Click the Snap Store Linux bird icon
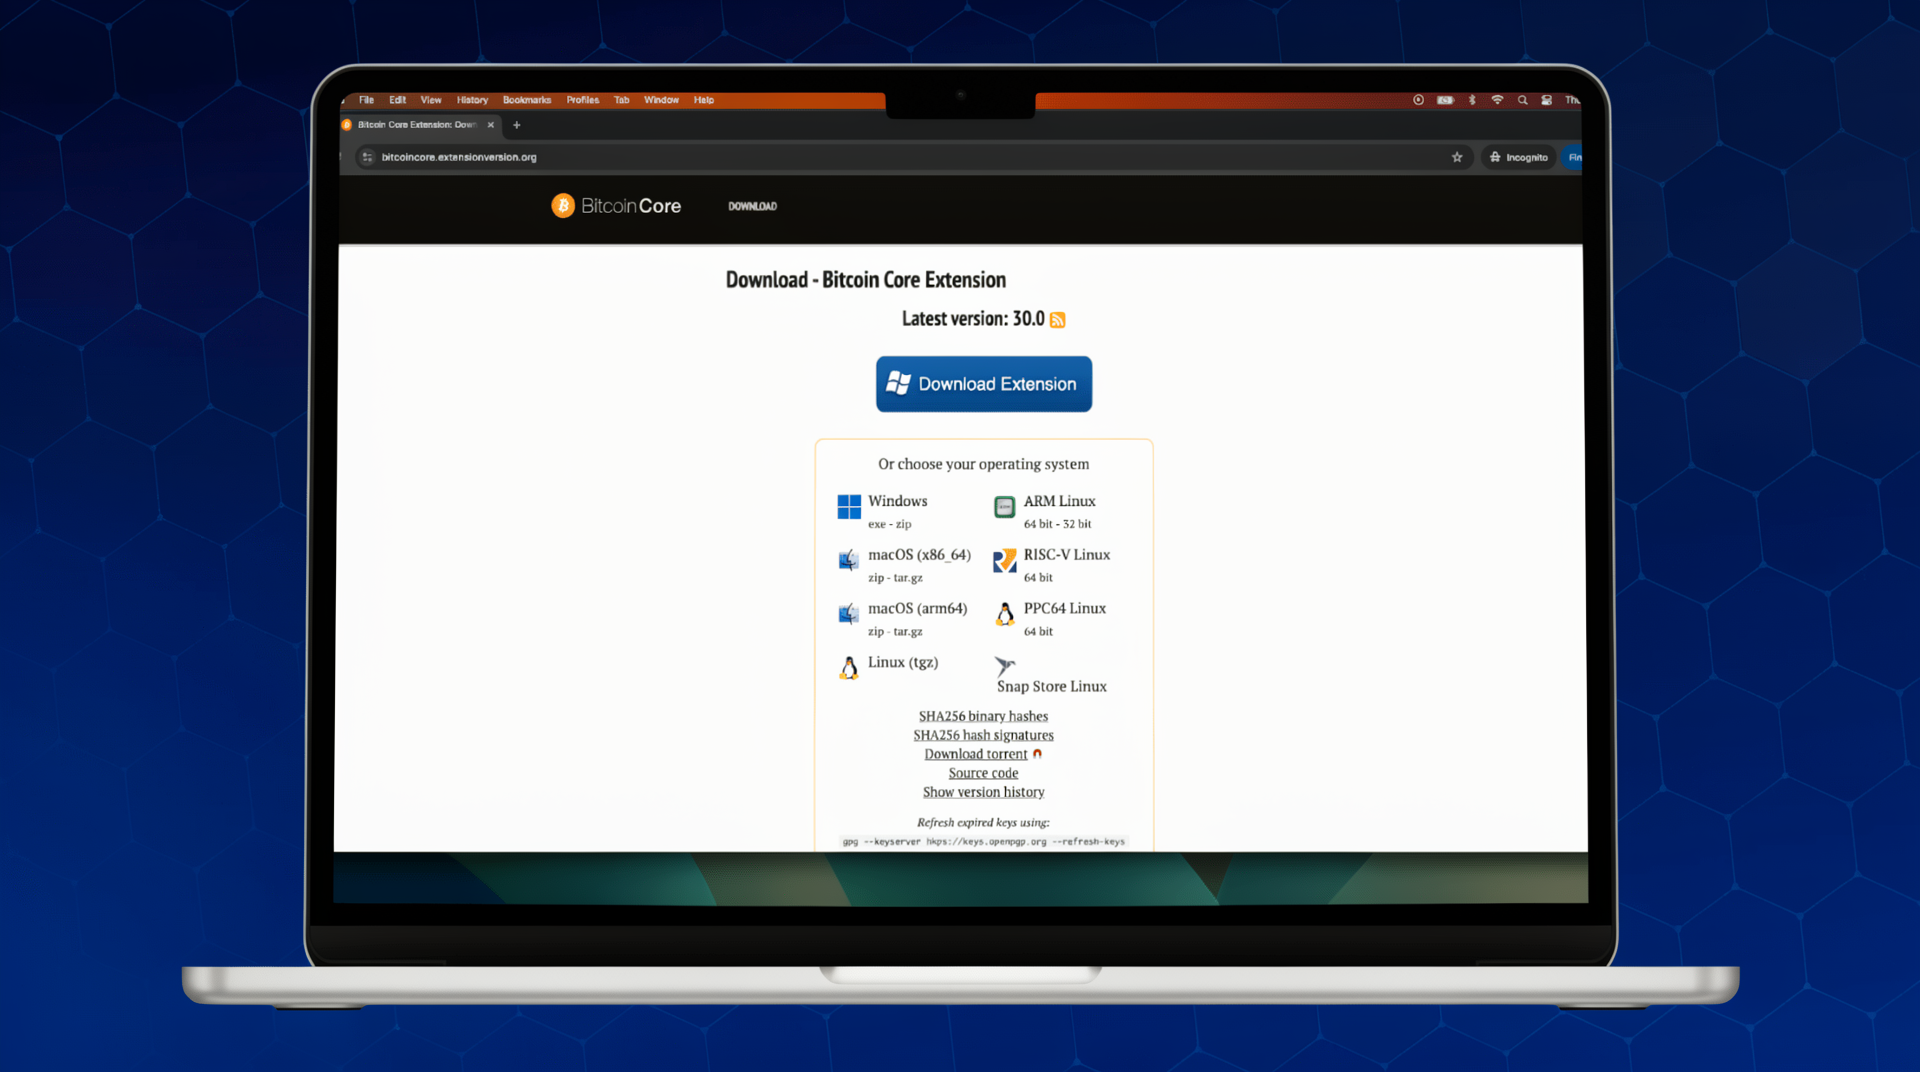Viewport: 1920px width, 1072px height. [x=1004, y=665]
